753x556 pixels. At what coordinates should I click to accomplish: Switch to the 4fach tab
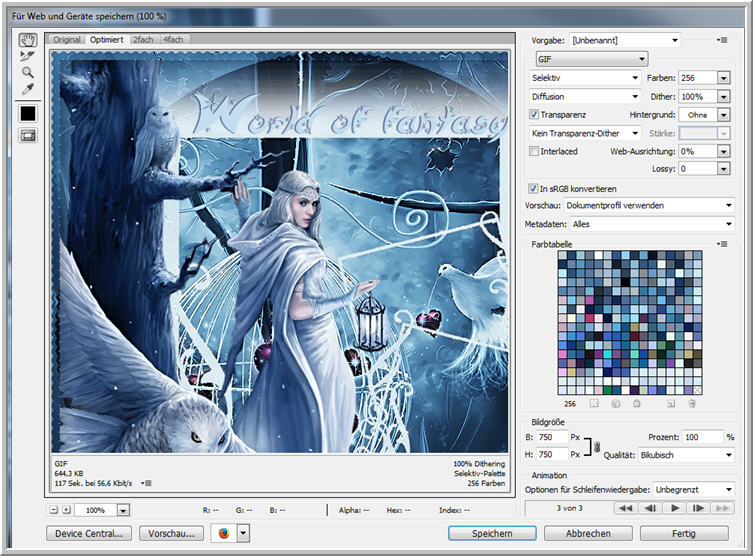pyautogui.click(x=173, y=39)
